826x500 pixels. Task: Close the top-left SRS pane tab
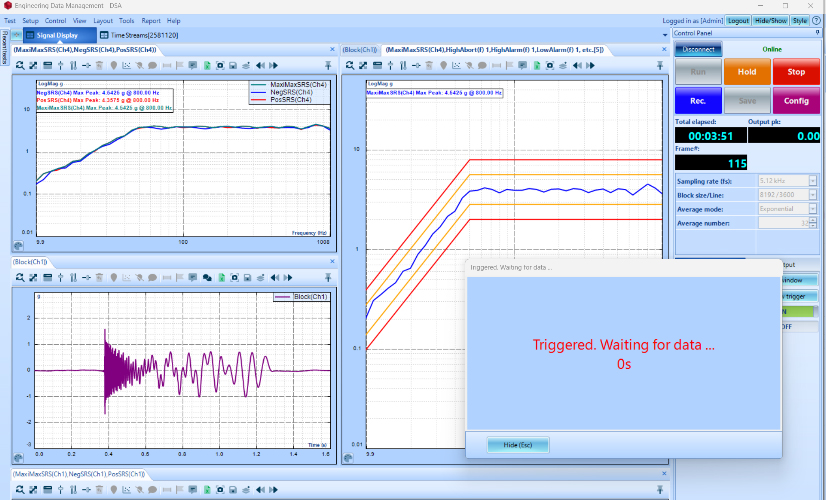[331, 49]
